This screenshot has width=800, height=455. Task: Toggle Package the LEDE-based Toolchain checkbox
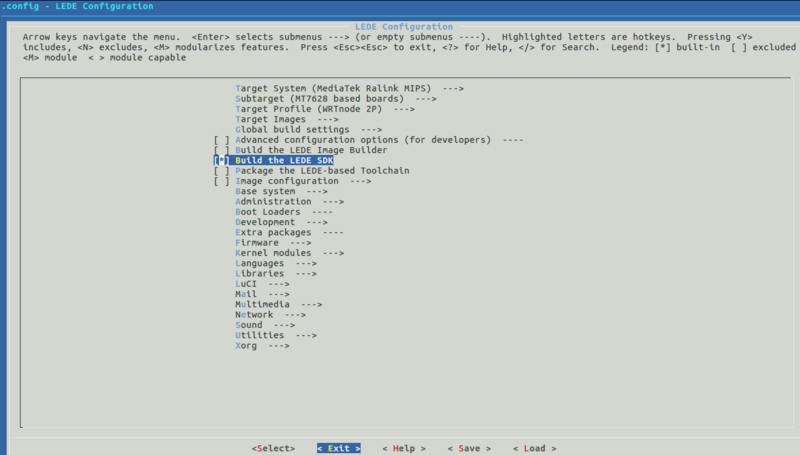(x=221, y=170)
